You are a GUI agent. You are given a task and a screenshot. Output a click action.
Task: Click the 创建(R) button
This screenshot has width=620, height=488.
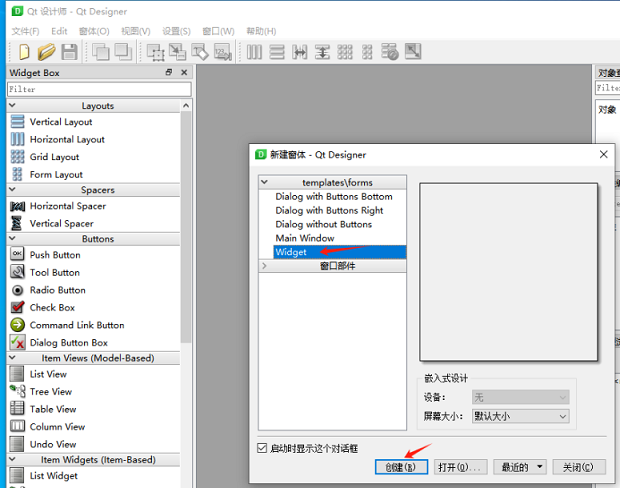[401, 467]
